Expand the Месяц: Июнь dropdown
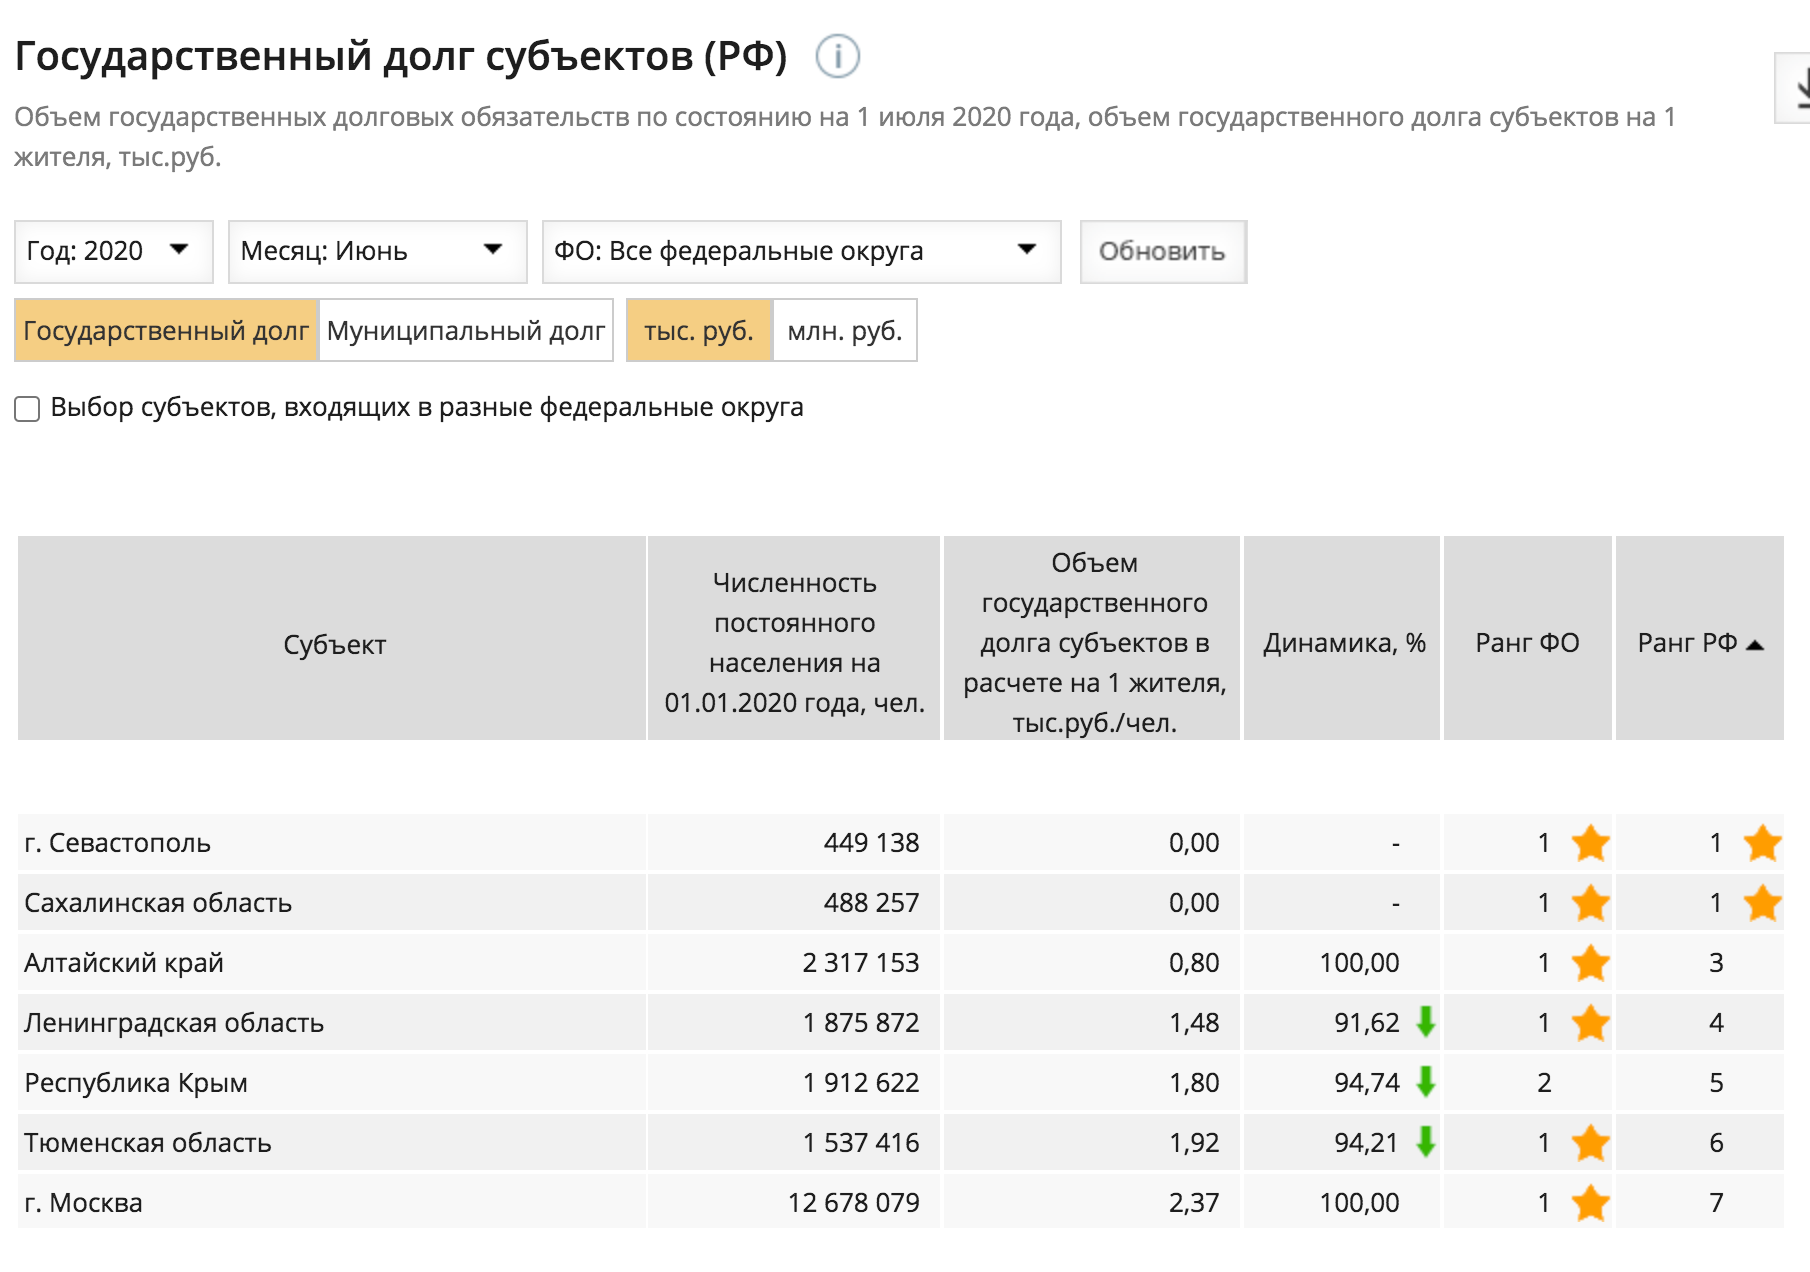The image size is (1810, 1272). click(x=377, y=251)
